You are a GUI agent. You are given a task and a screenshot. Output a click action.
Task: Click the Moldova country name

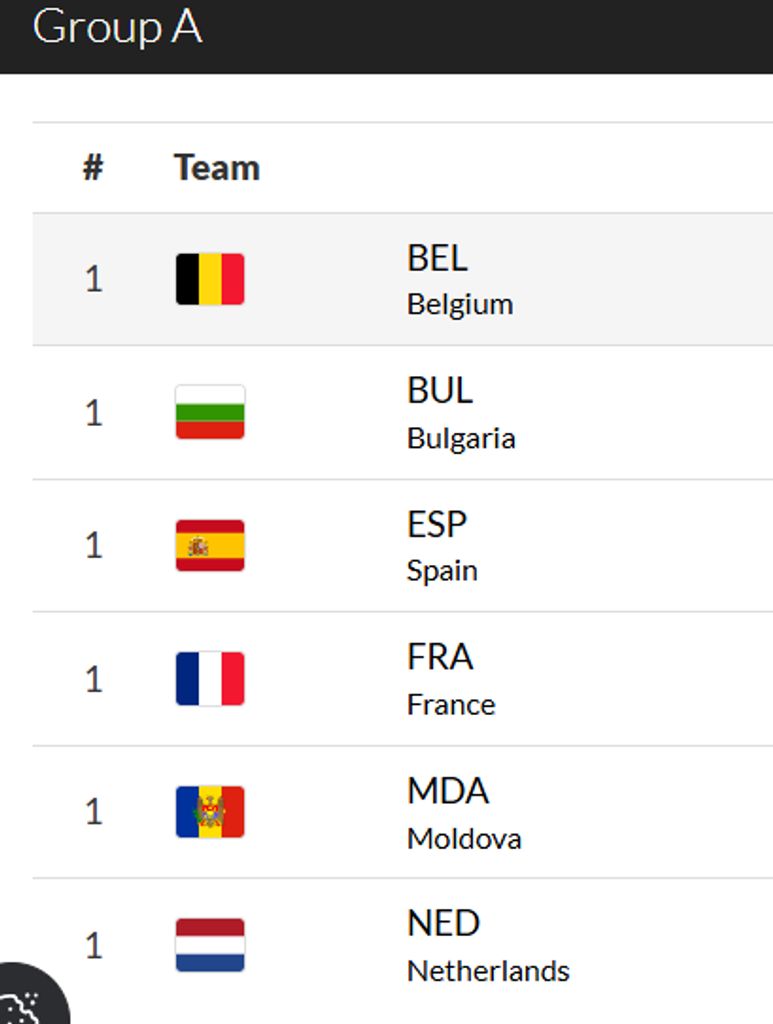(x=464, y=838)
